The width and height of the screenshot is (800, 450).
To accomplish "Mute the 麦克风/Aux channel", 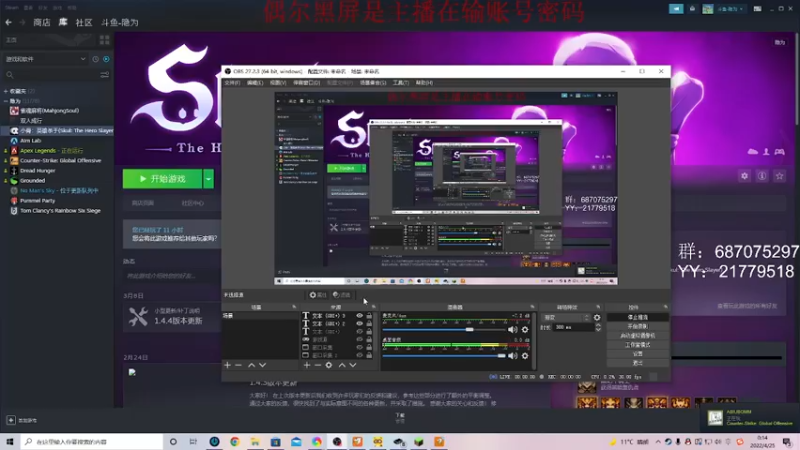I will click(x=512, y=330).
